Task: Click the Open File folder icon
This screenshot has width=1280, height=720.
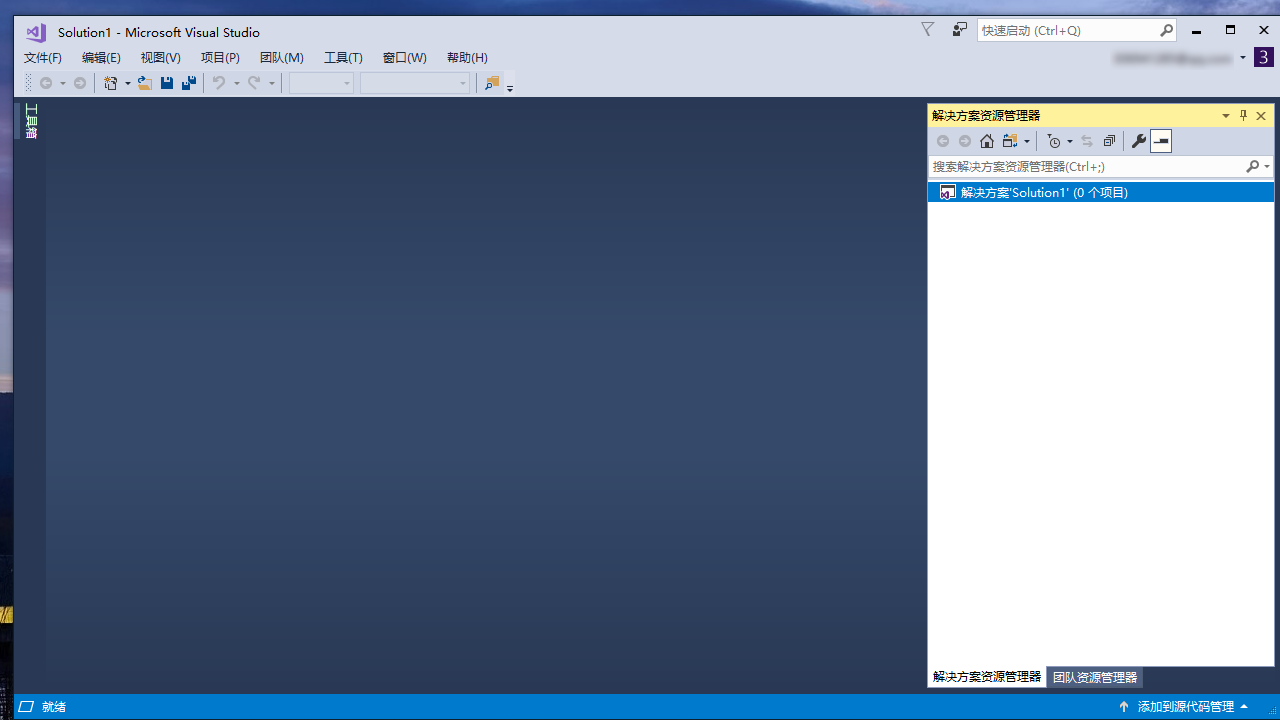Action: (x=145, y=83)
